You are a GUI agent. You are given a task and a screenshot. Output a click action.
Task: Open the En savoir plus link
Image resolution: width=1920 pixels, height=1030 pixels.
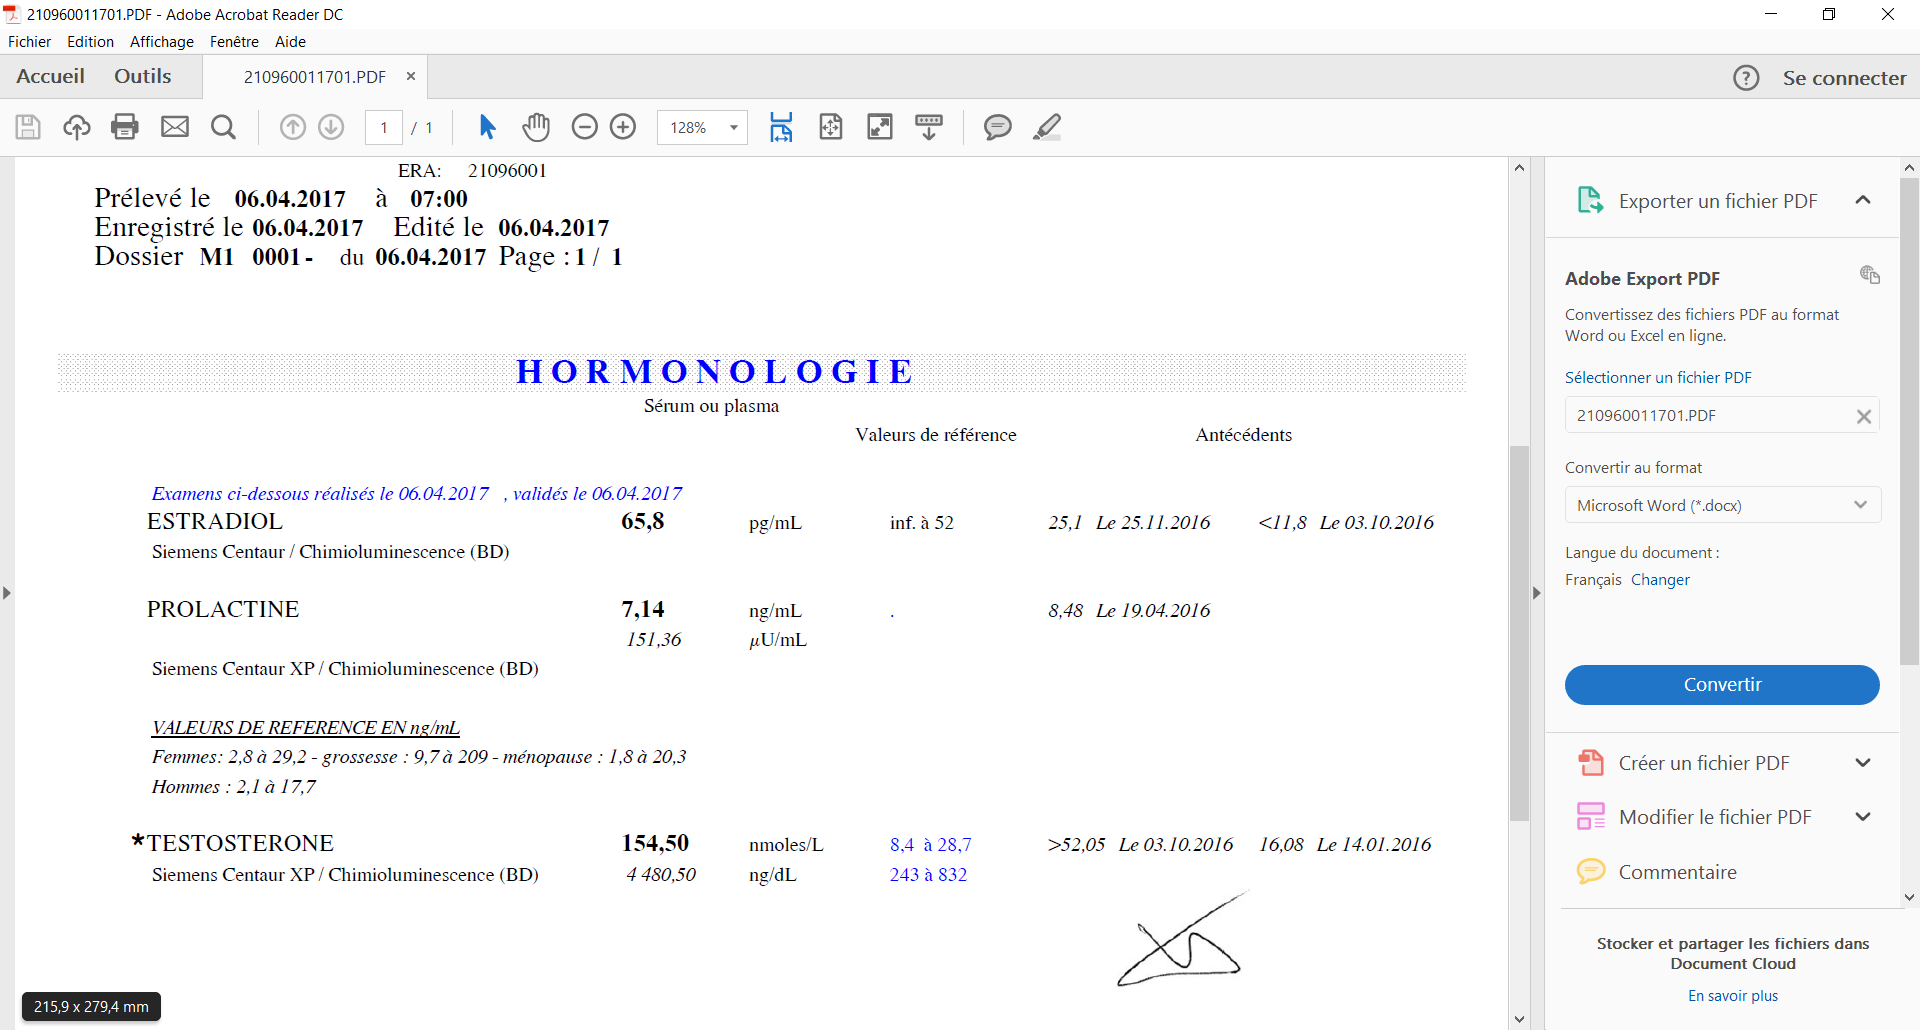tap(1733, 996)
